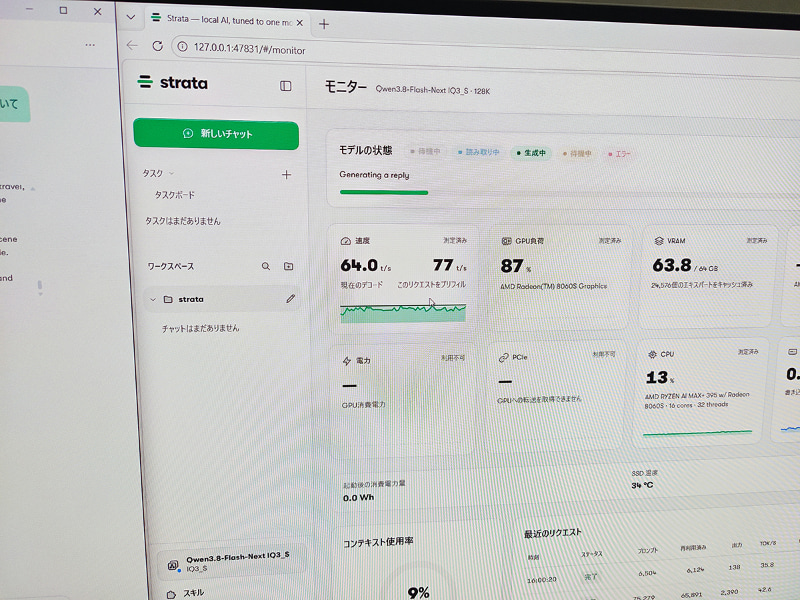The height and width of the screenshot is (600, 800).
Task: Click the address bar showing 127.0.0.1:47831/#/monitor
Action: [x=249, y=49]
